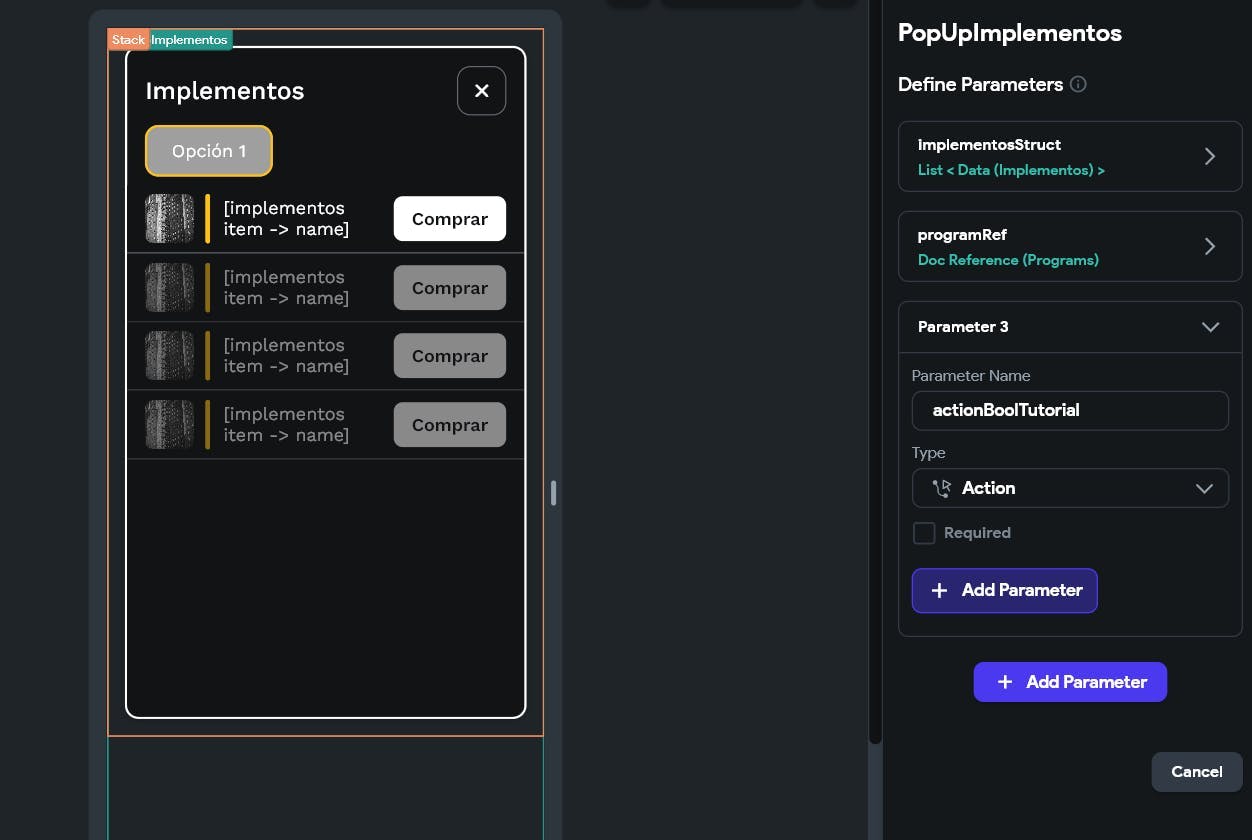Click the Action type branch icon
The width and height of the screenshot is (1252, 840).
[x=941, y=488]
